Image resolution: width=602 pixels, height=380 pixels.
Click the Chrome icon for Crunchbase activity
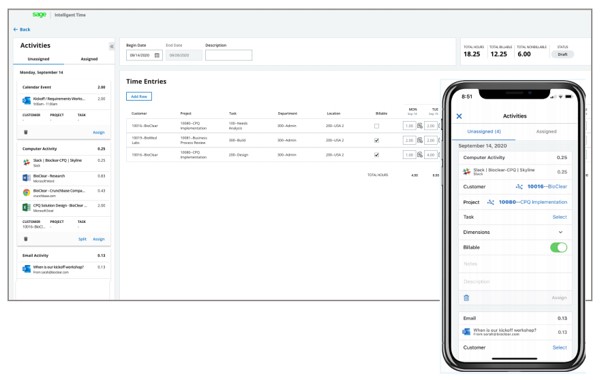pos(26,192)
